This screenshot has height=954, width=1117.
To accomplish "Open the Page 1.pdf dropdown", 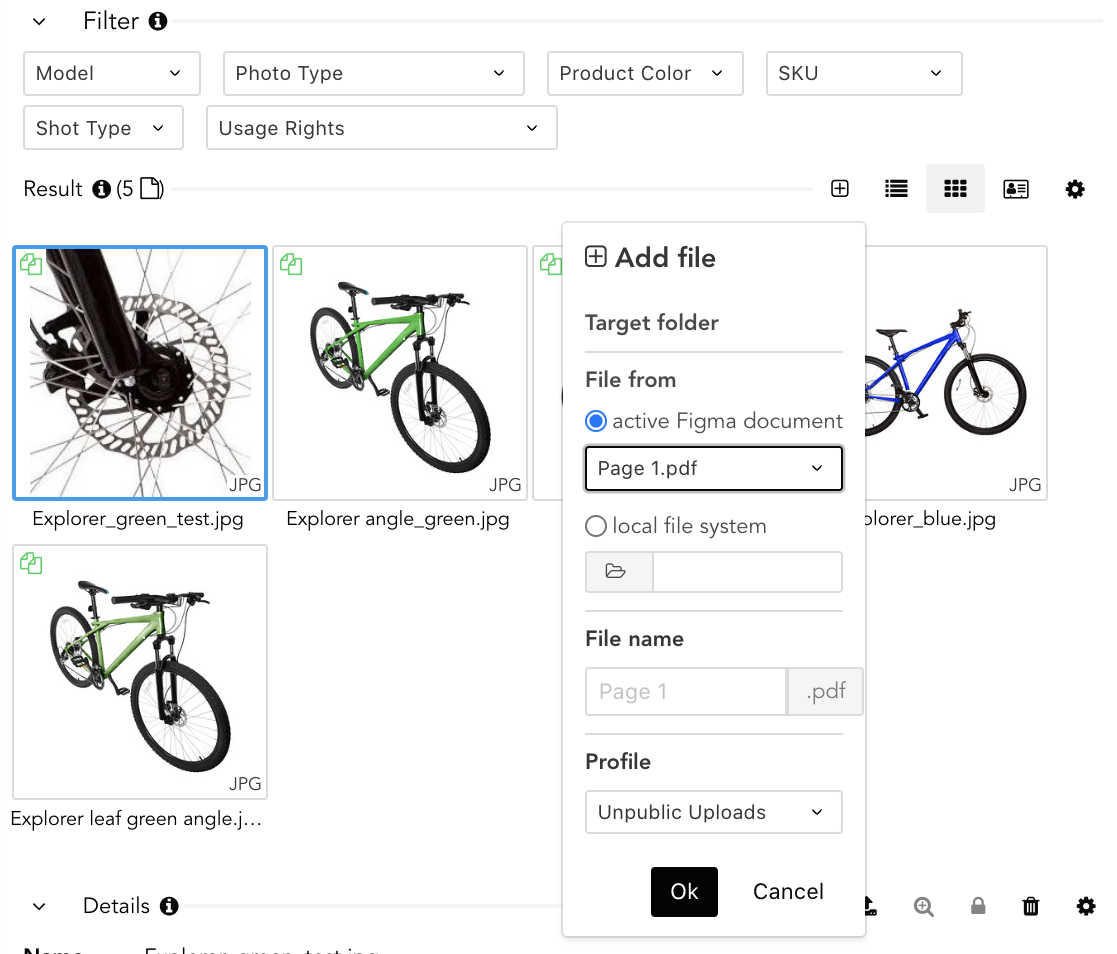I will (x=713, y=469).
